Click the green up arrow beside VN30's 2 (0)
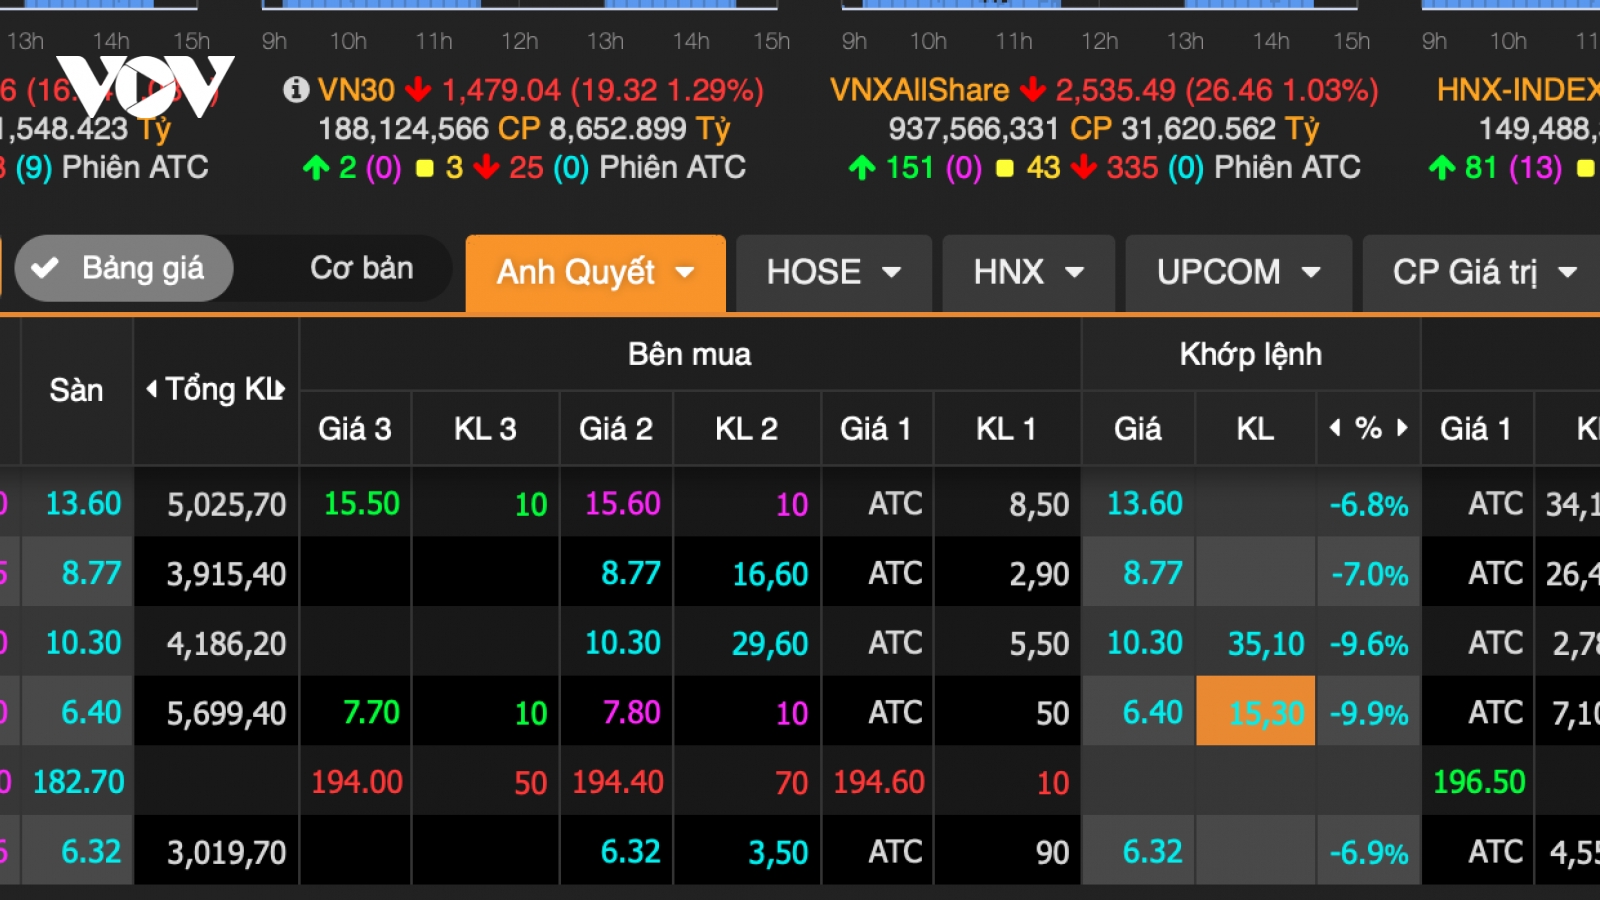This screenshot has height=900, width=1600. click(x=316, y=168)
